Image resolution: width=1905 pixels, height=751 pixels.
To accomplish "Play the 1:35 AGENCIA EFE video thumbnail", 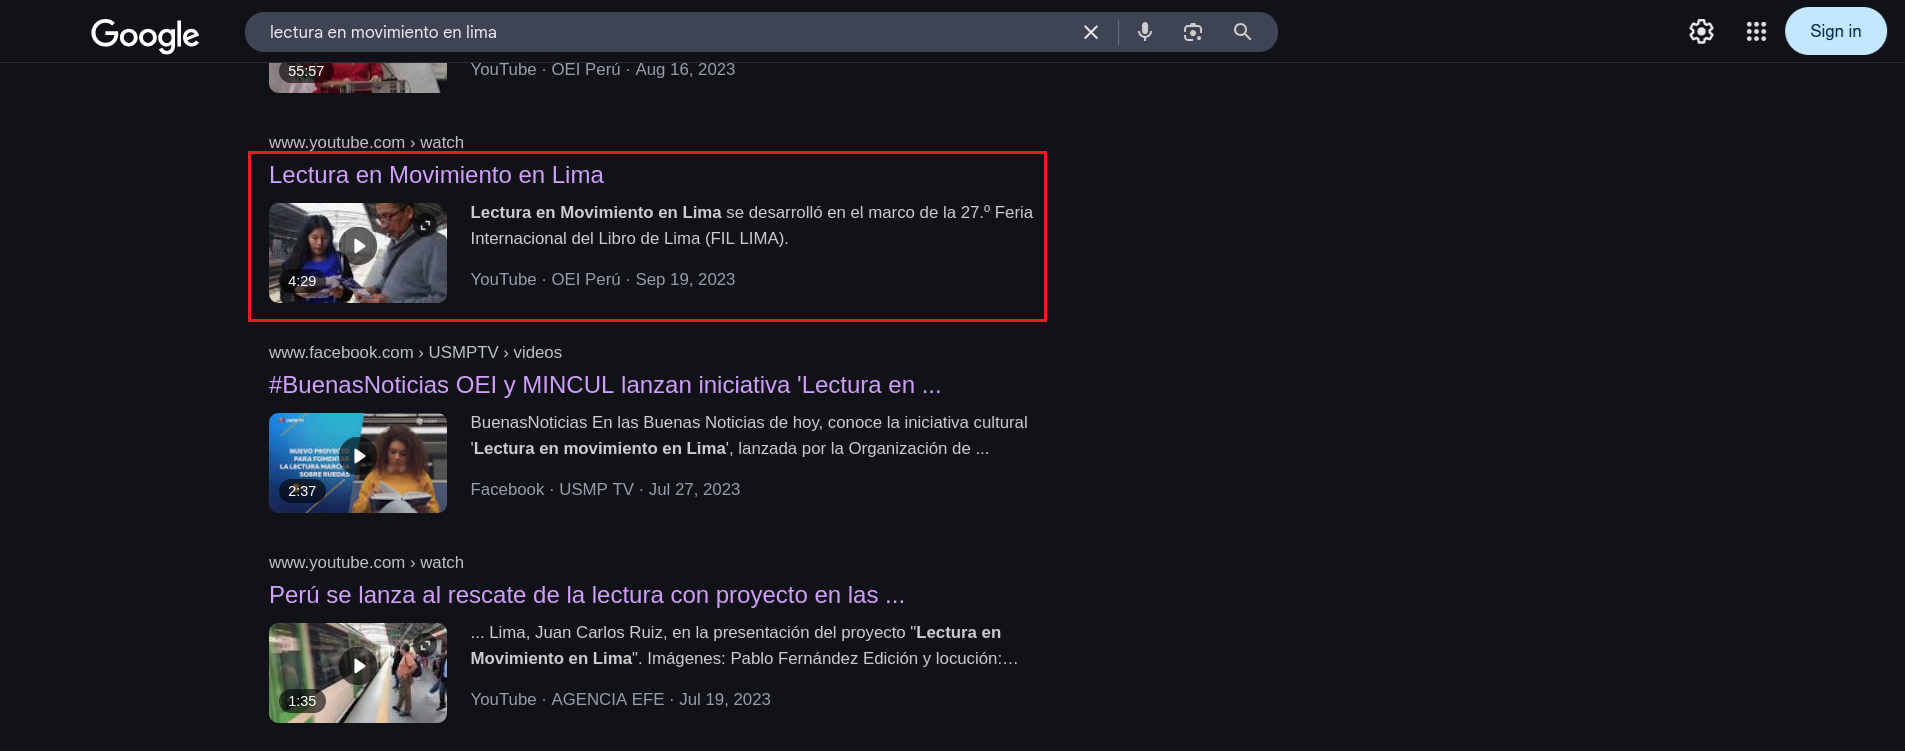I will point(357,667).
